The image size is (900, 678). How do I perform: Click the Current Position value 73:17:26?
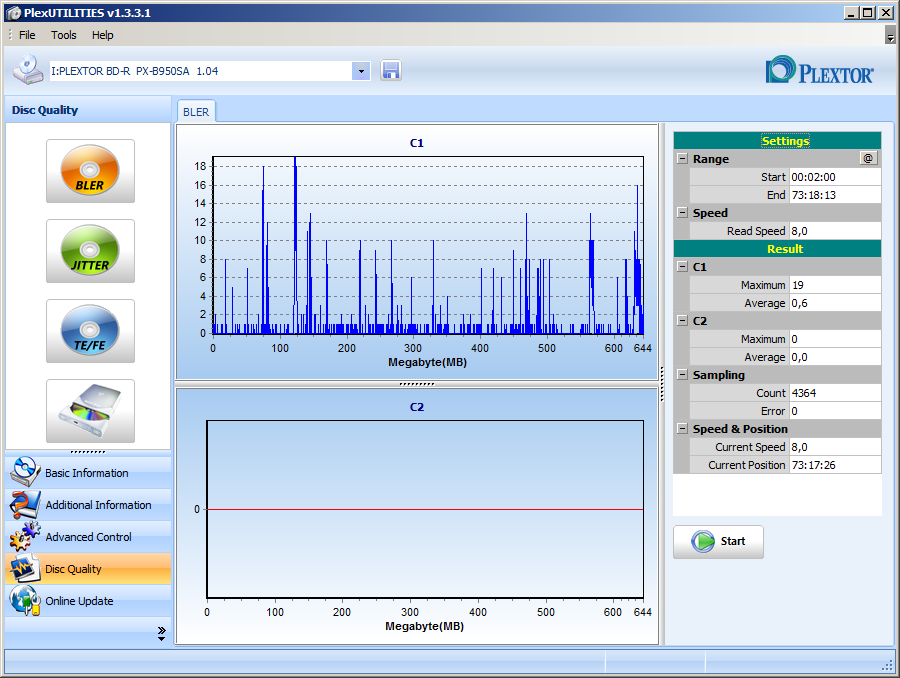835,464
